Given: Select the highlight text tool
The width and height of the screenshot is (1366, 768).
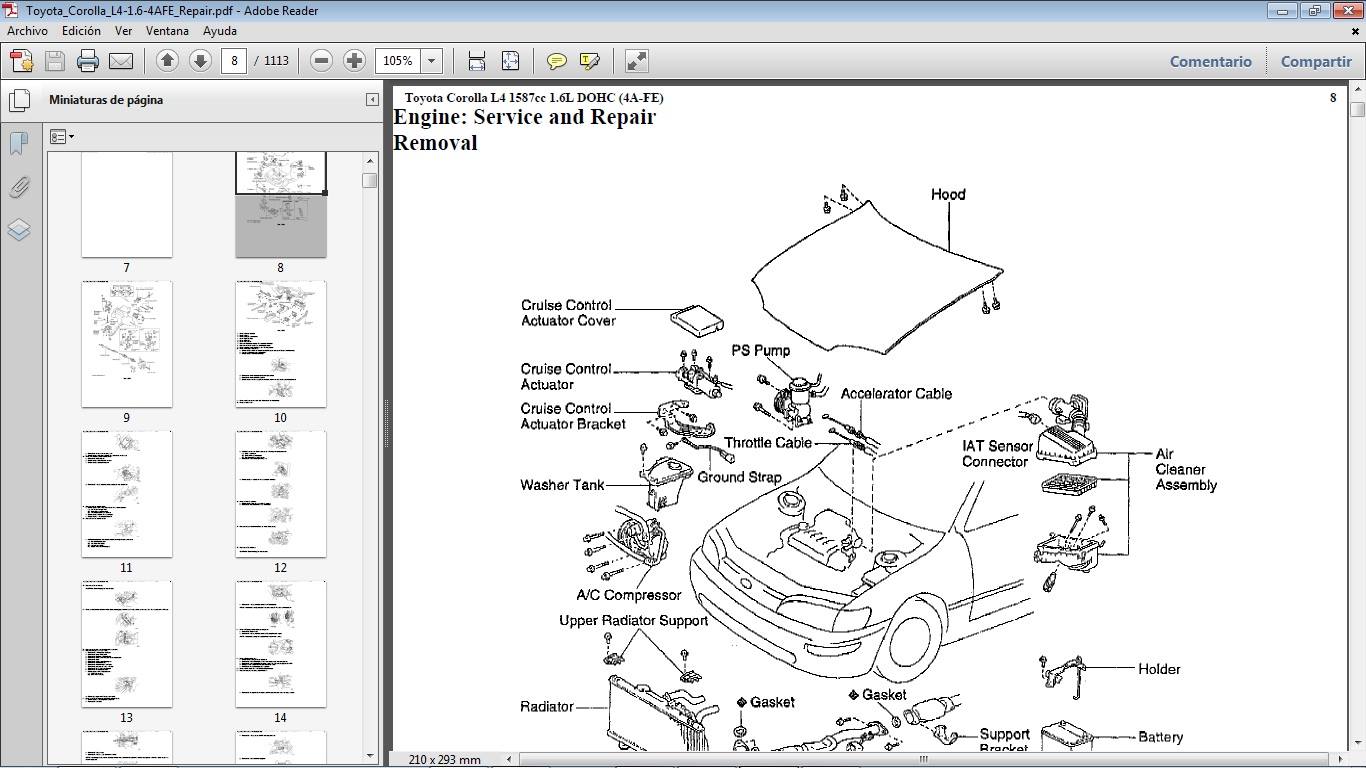Looking at the screenshot, I should pyautogui.click(x=590, y=61).
